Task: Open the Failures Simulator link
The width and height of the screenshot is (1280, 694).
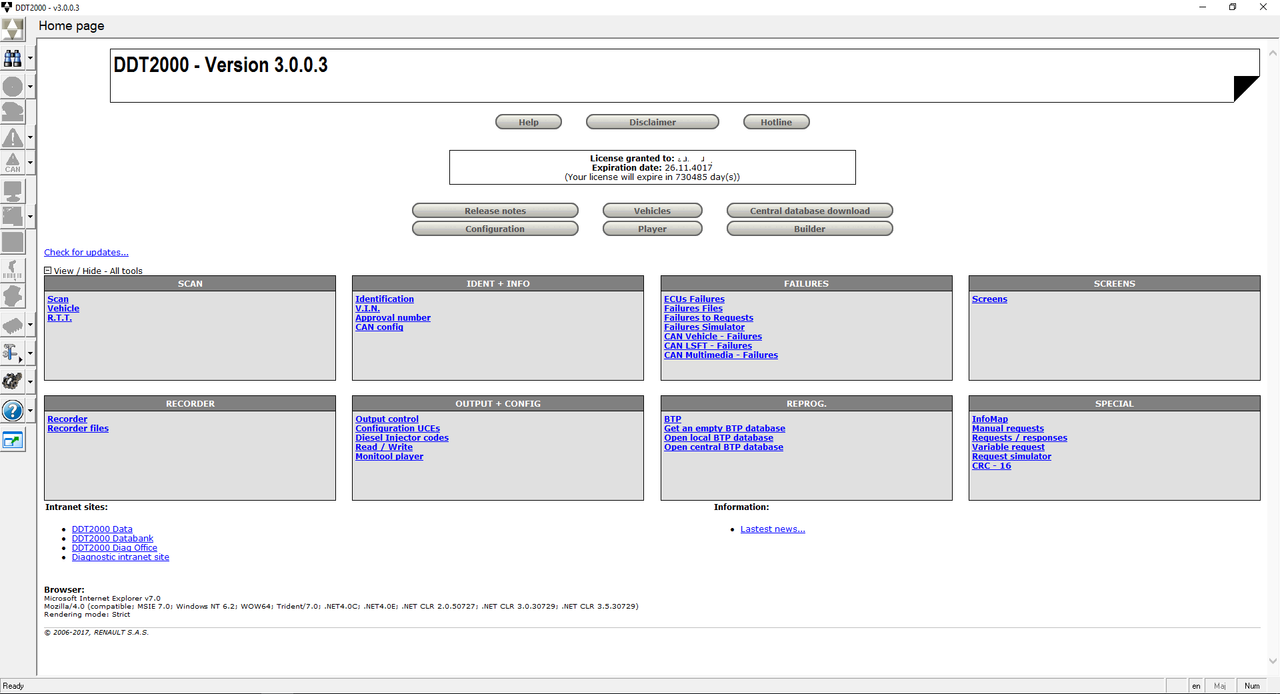Action: (x=704, y=327)
